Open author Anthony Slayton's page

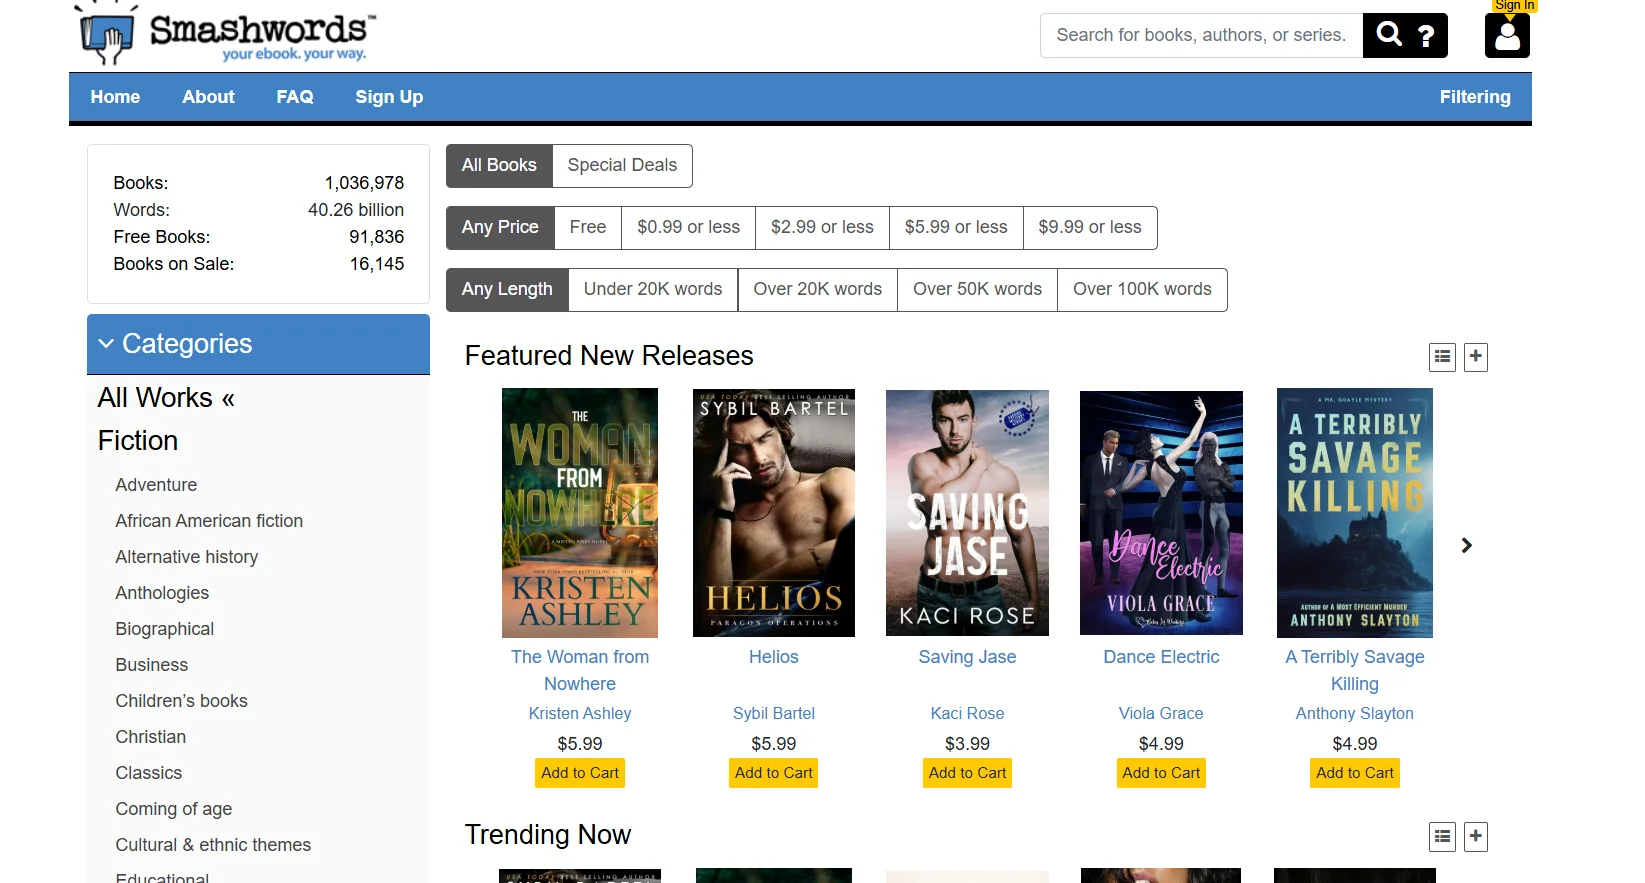(x=1355, y=714)
